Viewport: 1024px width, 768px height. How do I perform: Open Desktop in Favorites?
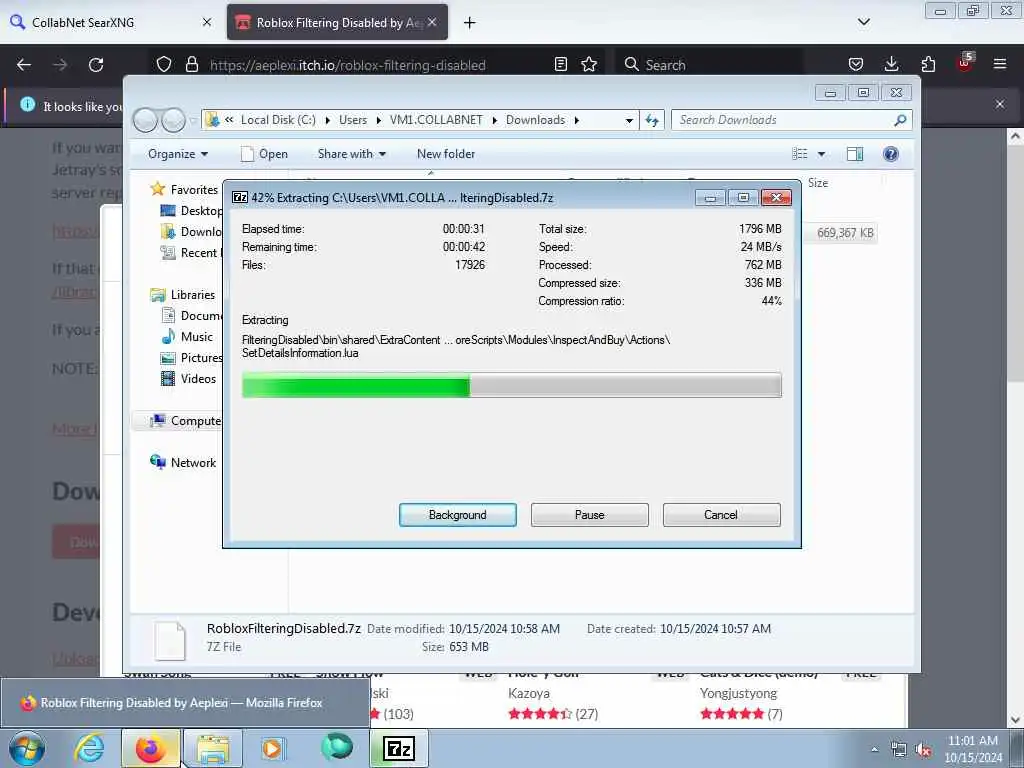193,210
